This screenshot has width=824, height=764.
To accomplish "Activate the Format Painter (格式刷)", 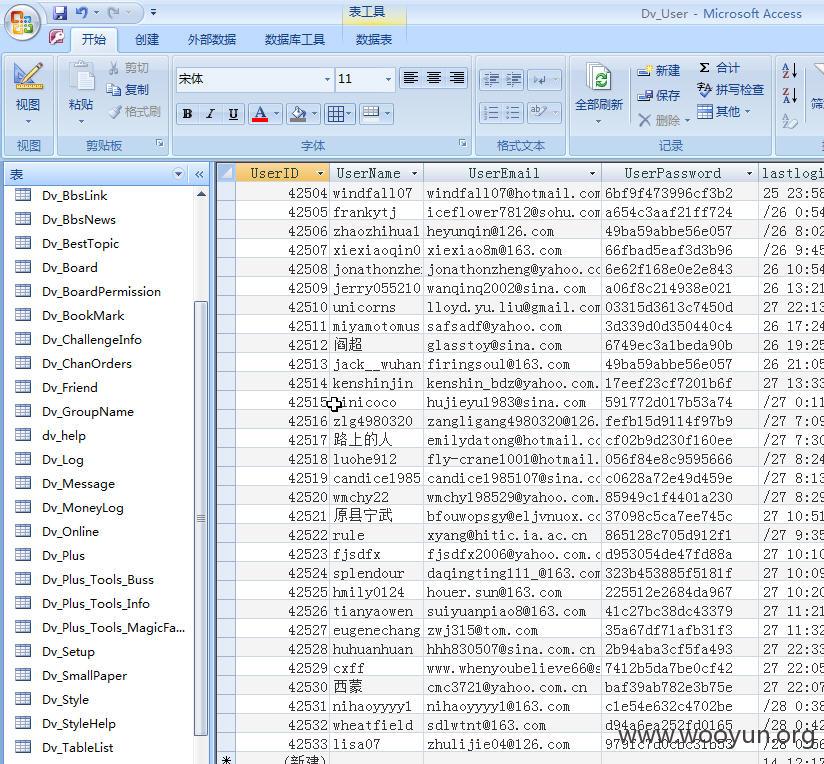I will 134,112.
